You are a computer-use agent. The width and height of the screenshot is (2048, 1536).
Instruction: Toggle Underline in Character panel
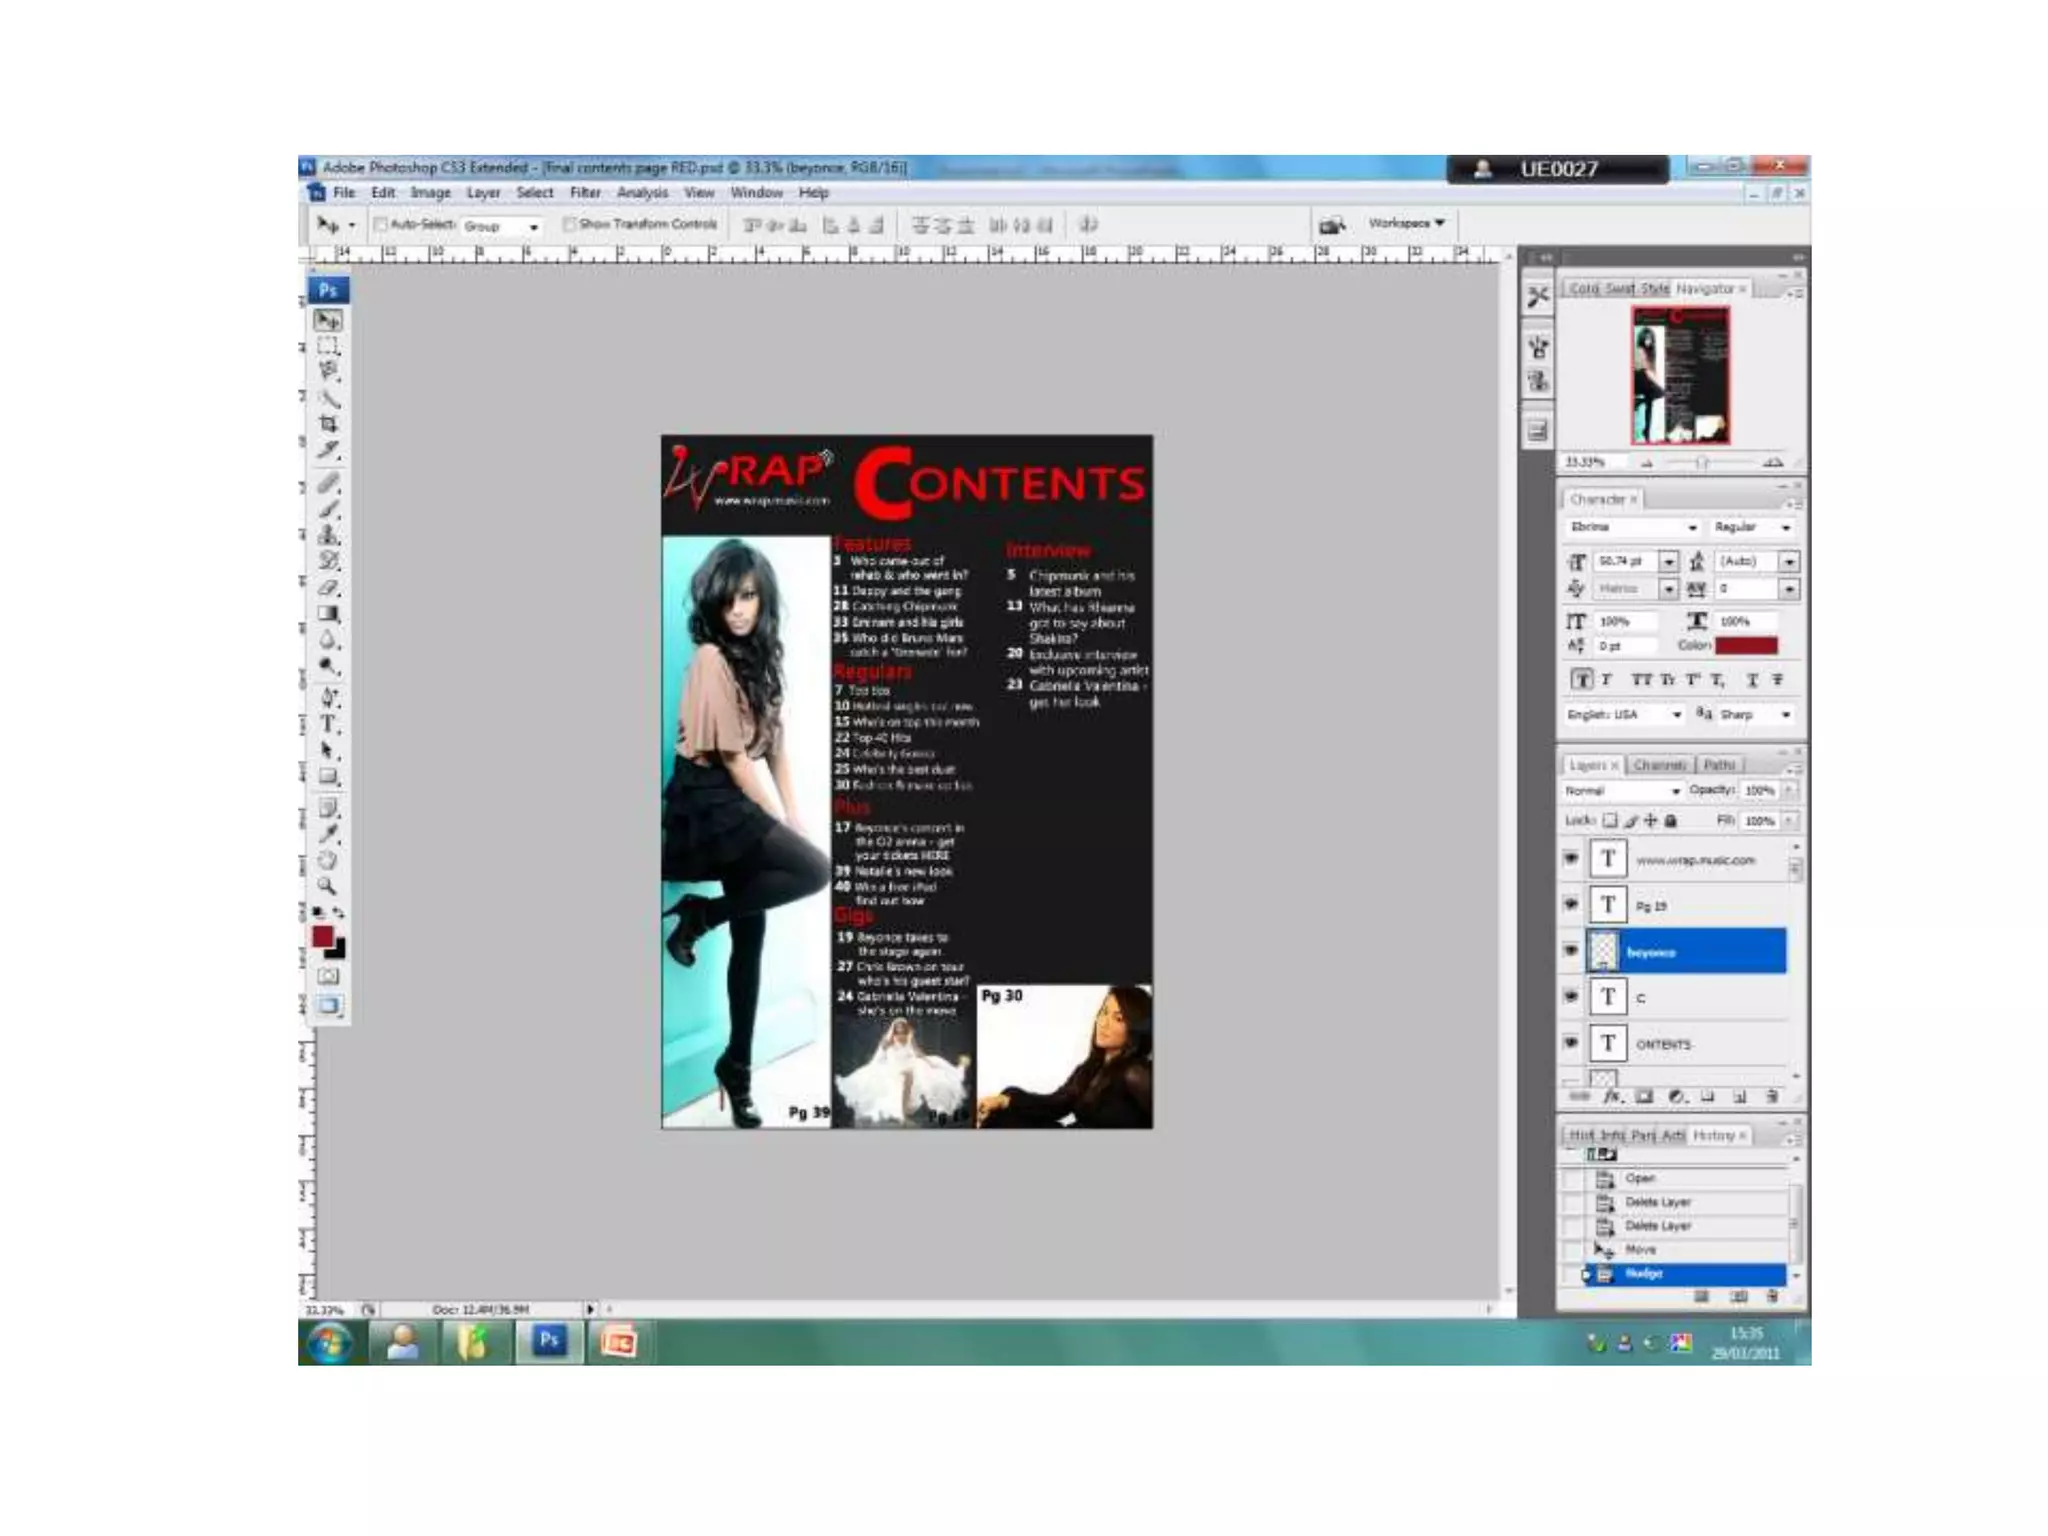(x=1752, y=680)
